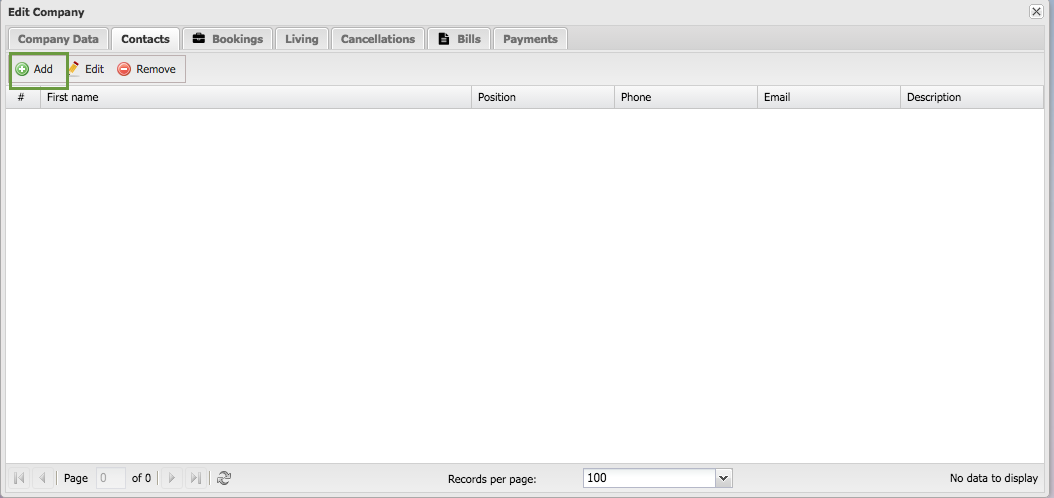
Task: Switch to the Payments tab
Action: click(x=530, y=39)
